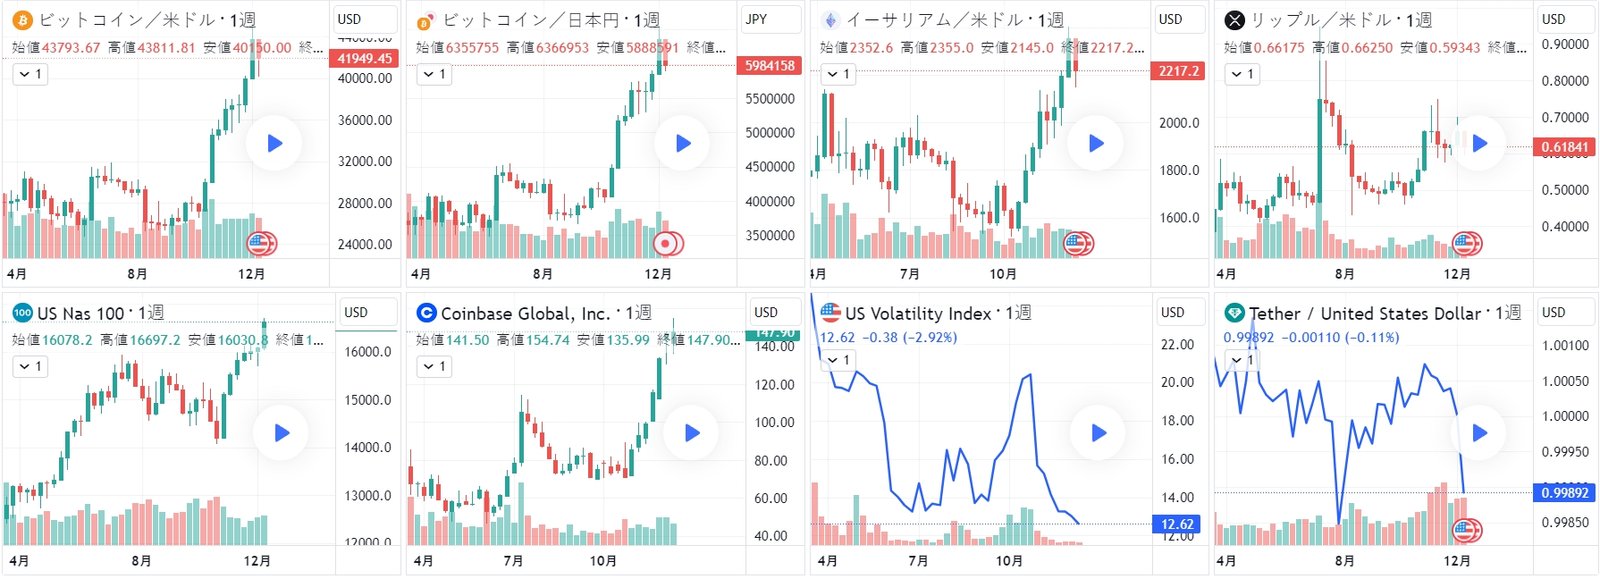1600x577 pixels.
Task: Click the blue 12.62 price label on the VIX chart
Action: (x=1177, y=524)
